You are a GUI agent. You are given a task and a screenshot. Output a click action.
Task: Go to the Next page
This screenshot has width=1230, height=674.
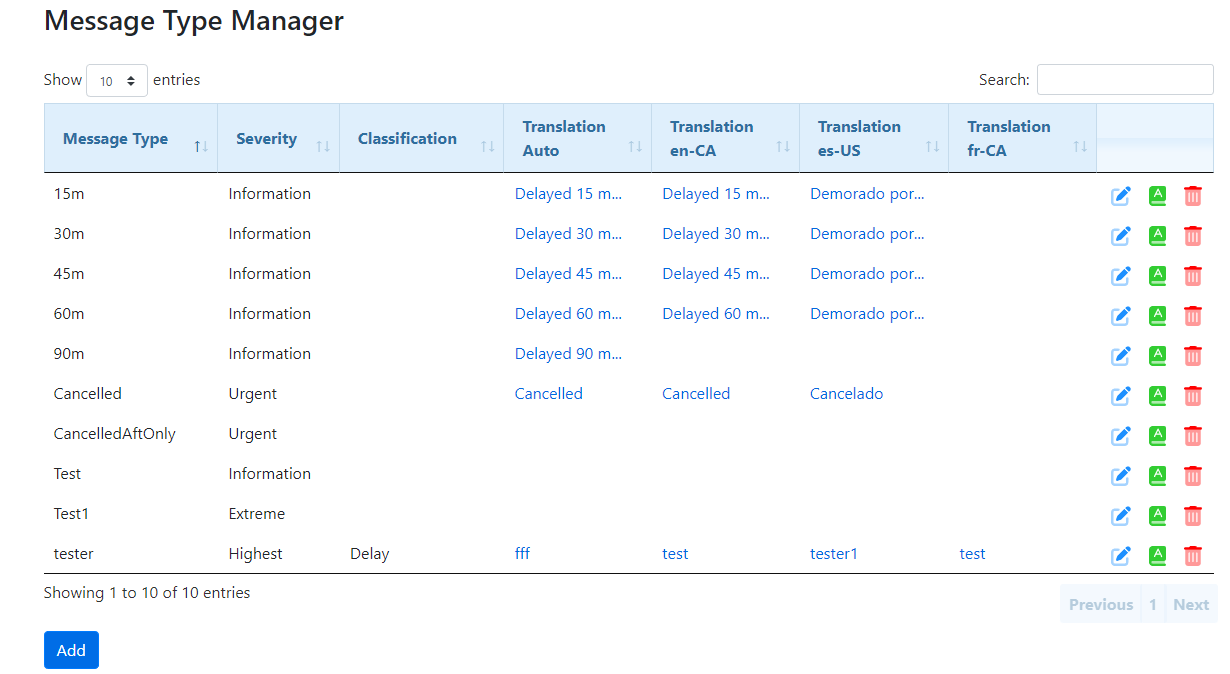pyautogui.click(x=1190, y=604)
